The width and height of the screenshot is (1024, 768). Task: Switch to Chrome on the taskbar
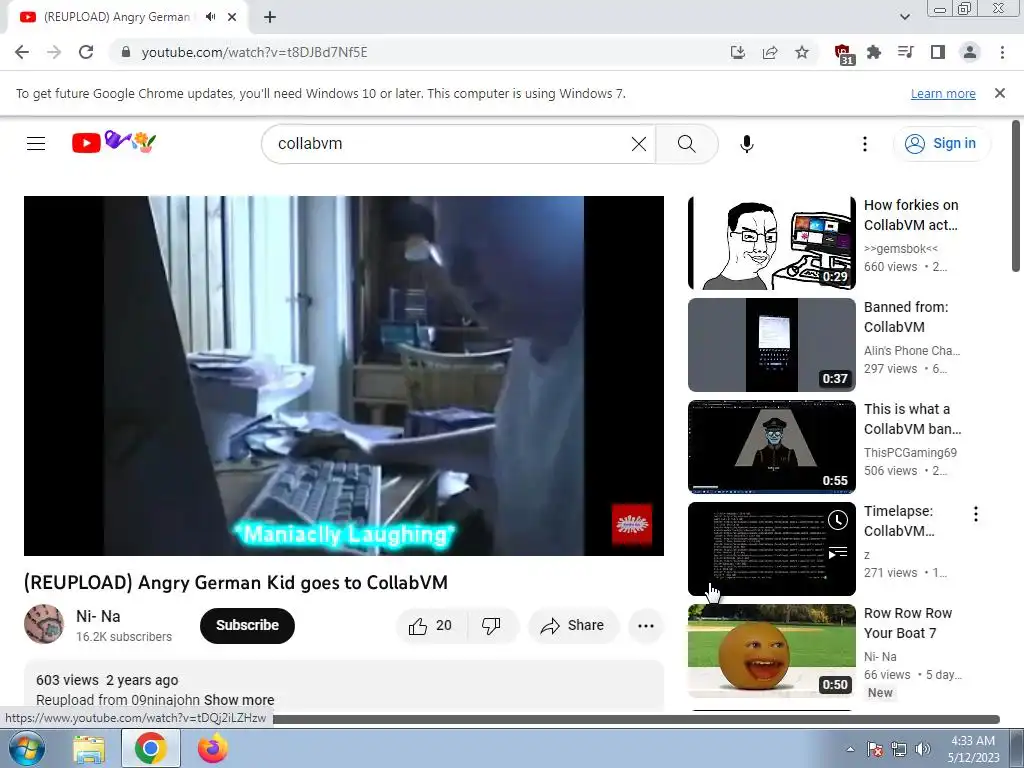click(151, 748)
